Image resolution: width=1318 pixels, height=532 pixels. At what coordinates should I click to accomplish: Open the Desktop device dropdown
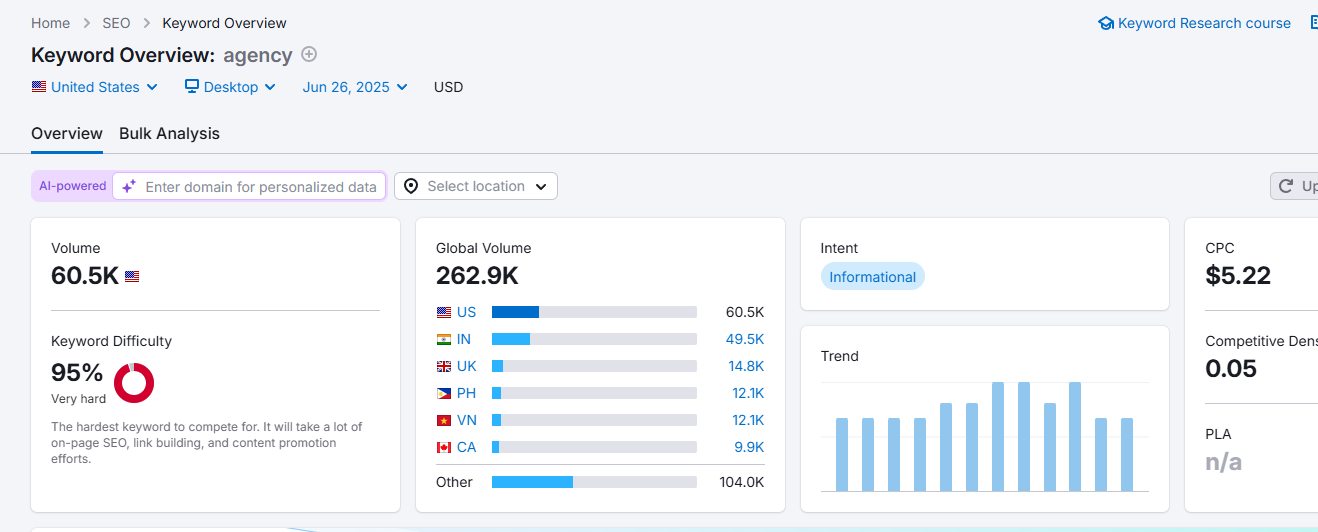(230, 87)
